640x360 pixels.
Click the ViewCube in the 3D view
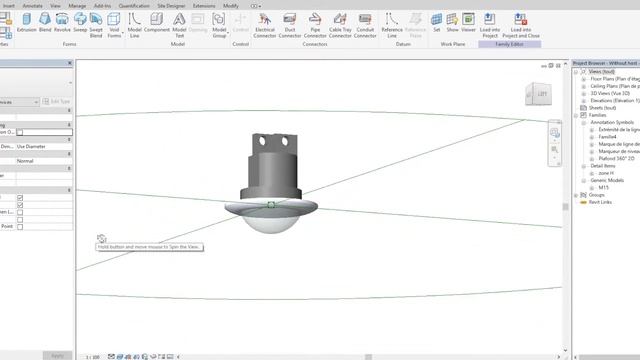[538, 94]
